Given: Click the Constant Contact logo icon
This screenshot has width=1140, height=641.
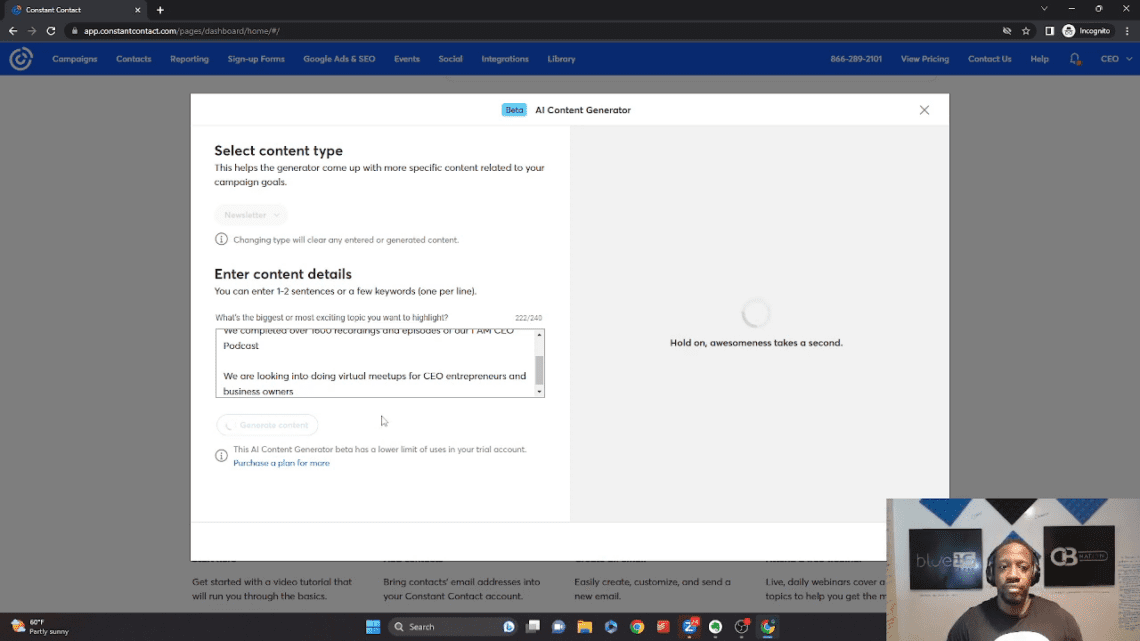Looking at the screenshot, I should click(x=20, y=59).
